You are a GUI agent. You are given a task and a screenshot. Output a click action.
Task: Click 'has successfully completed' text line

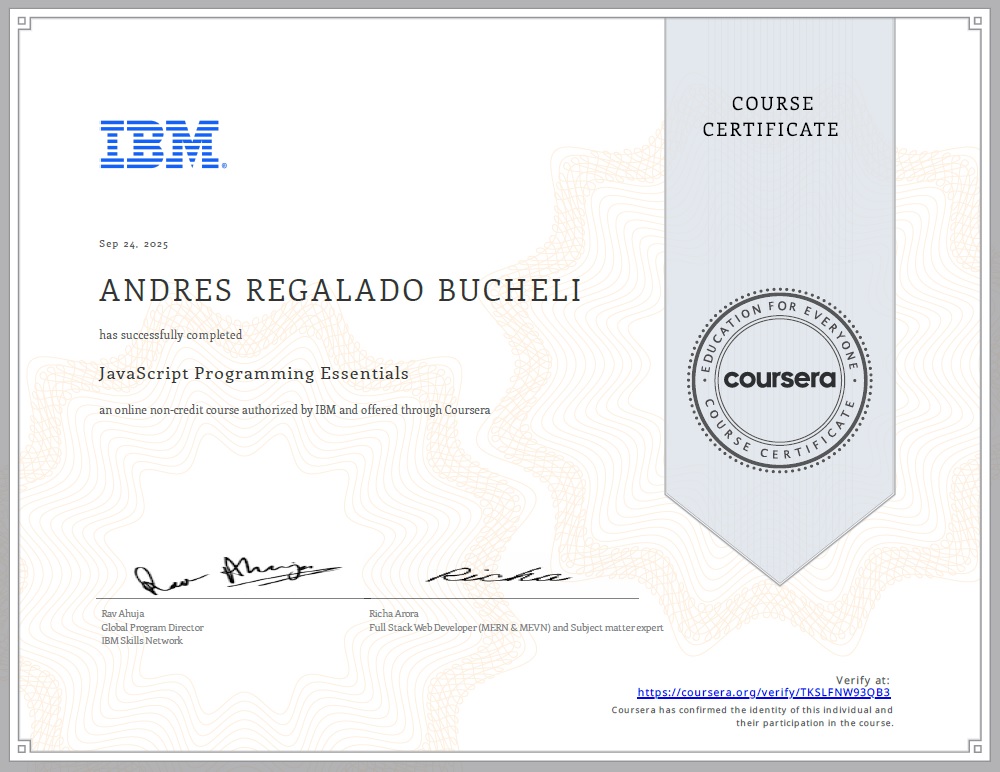click(169, 336)
